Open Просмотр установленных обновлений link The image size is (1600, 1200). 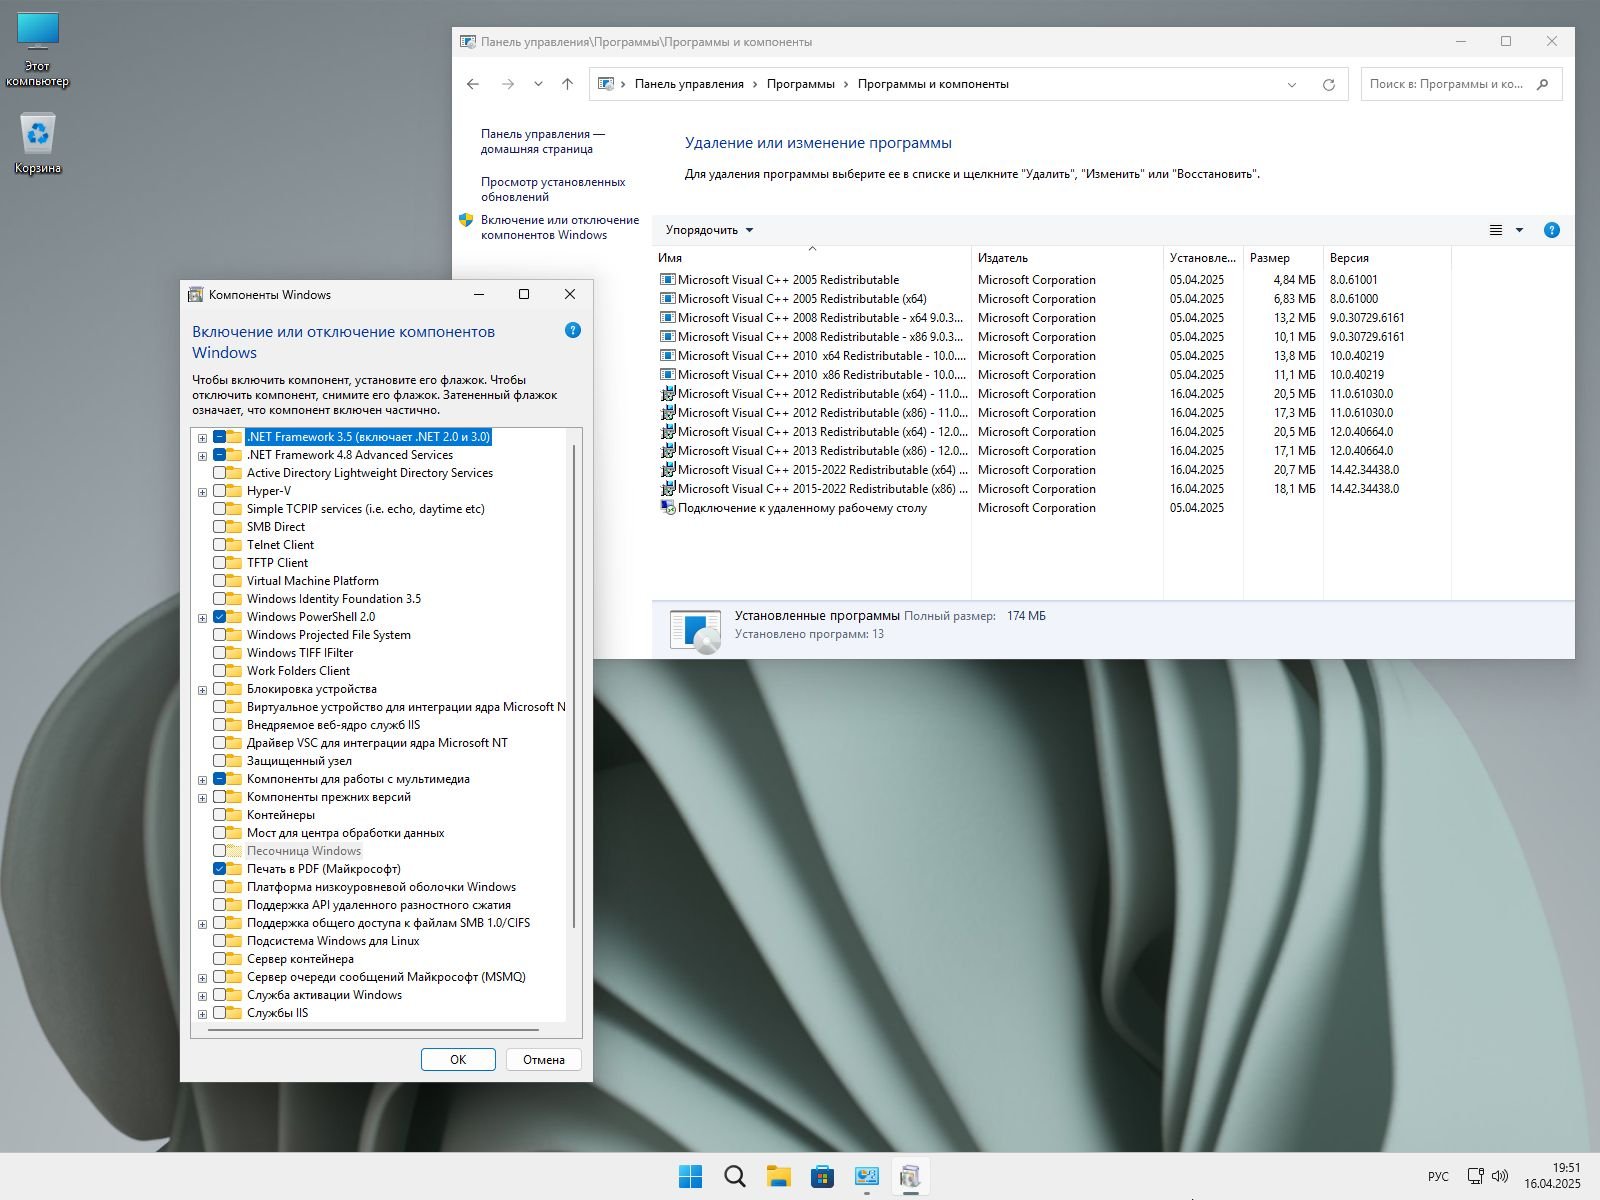click(553, 189)
